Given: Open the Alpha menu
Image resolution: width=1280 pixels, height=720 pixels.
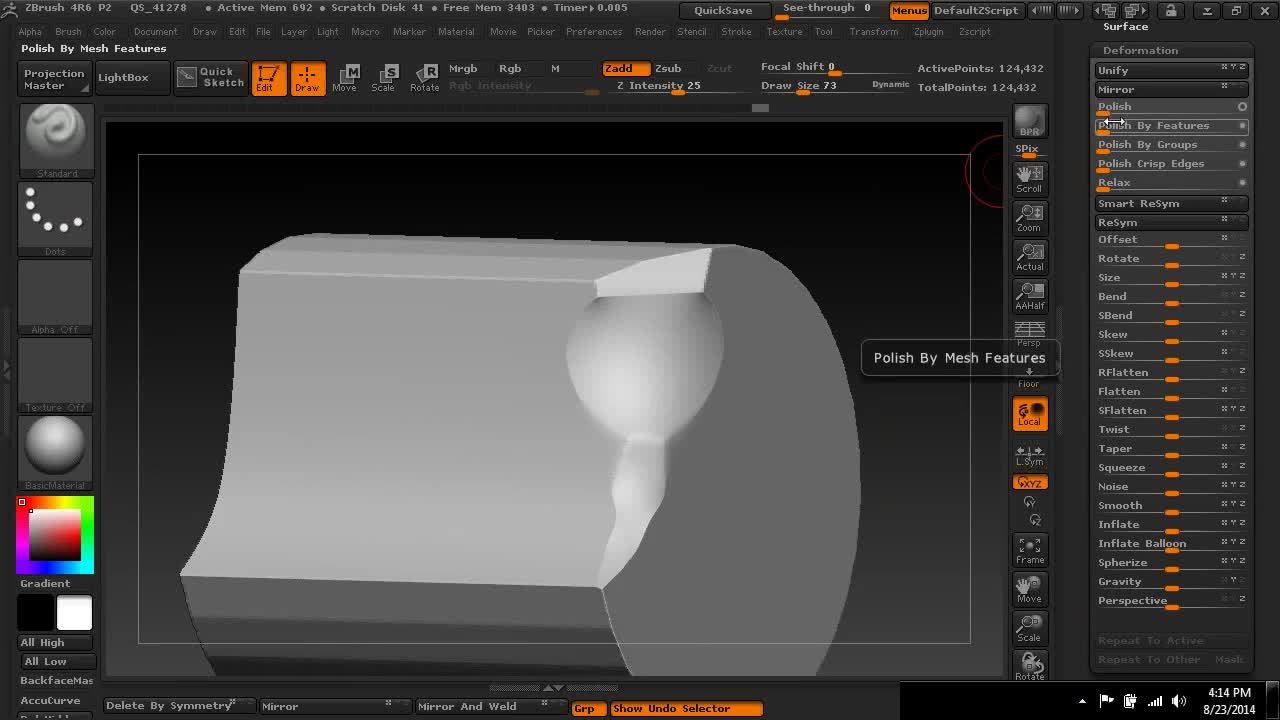Looking at the screenshot, I should pos(30,32).
